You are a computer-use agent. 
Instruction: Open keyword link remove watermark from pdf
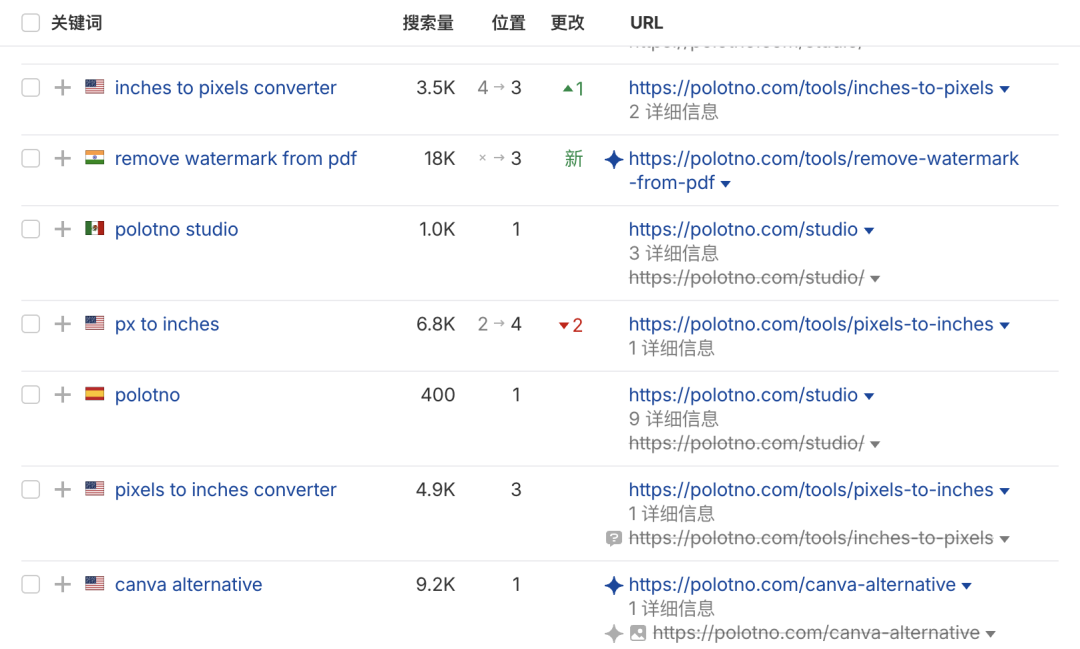pyautogui.click(x=236, y=158)
